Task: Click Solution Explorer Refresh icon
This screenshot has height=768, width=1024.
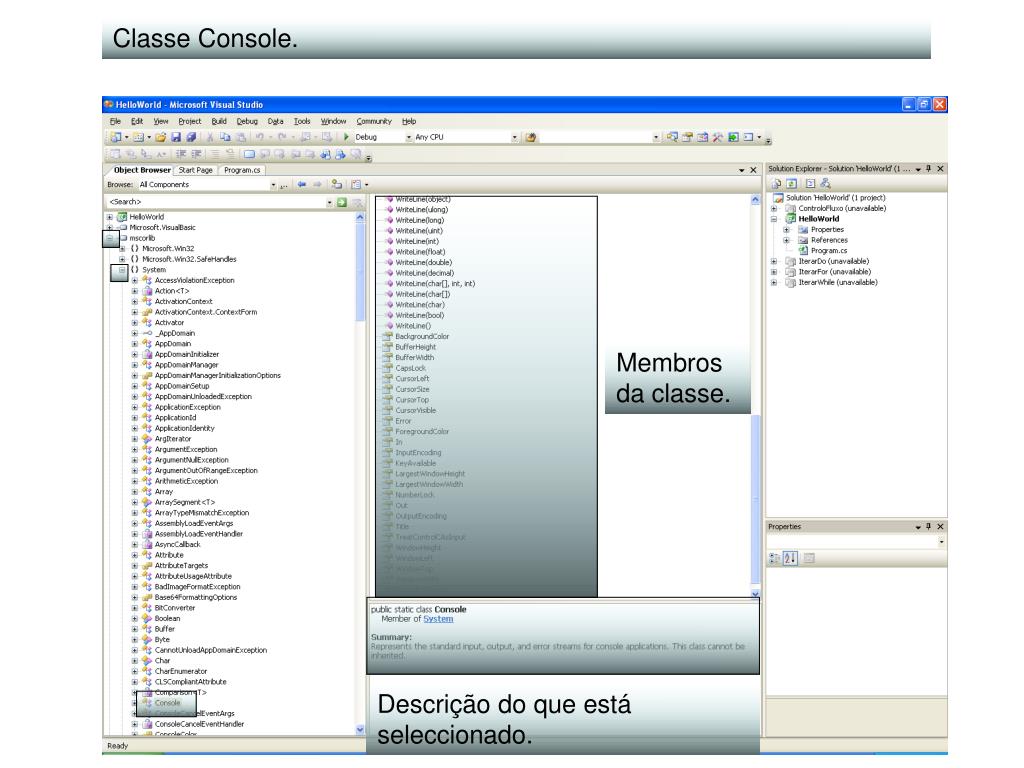Action: [x=792, y=184]
